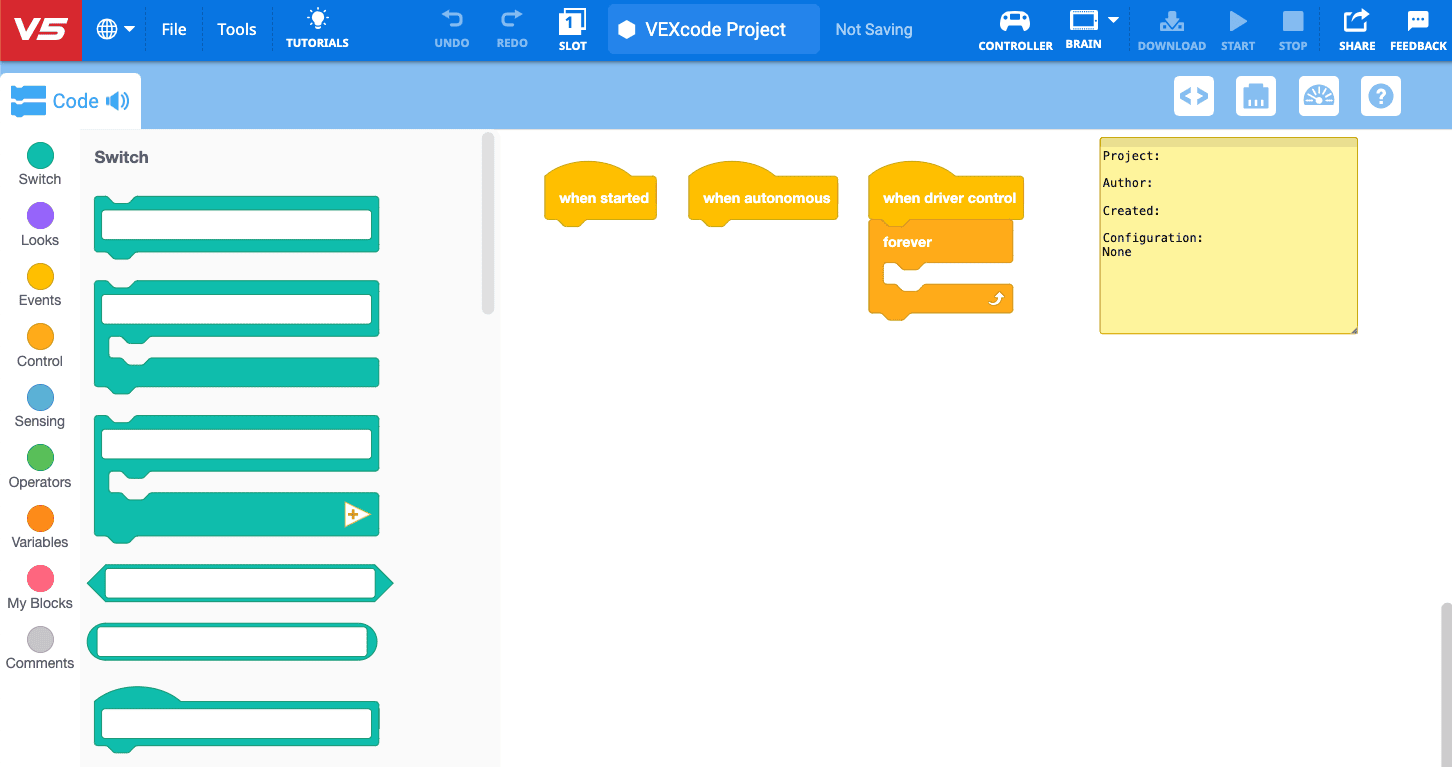Image resolution: width=1452 pixels, height=767 pixels.
Task: Change the program slot number
Action: point(572,30)
